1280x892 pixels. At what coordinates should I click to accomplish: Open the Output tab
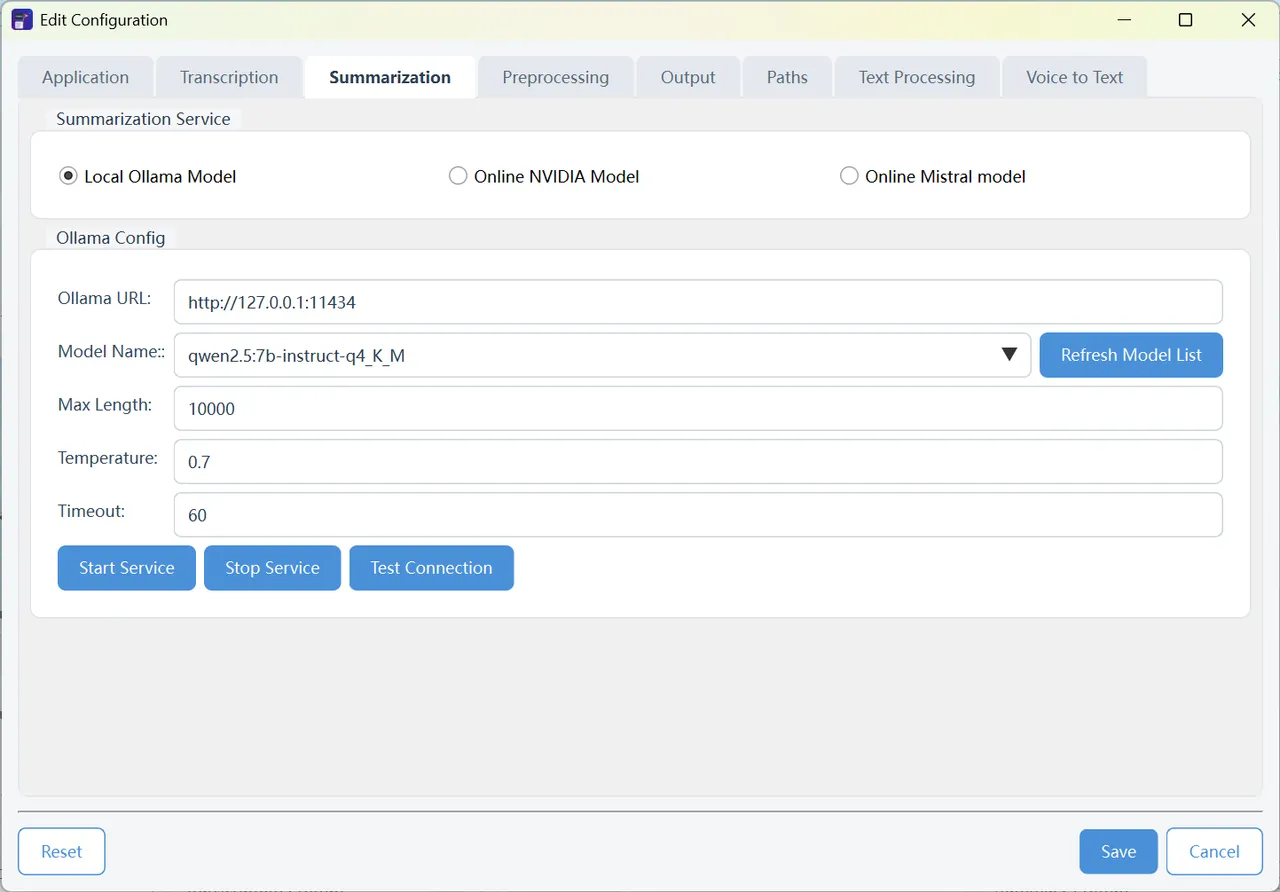(x=688, y=77)
